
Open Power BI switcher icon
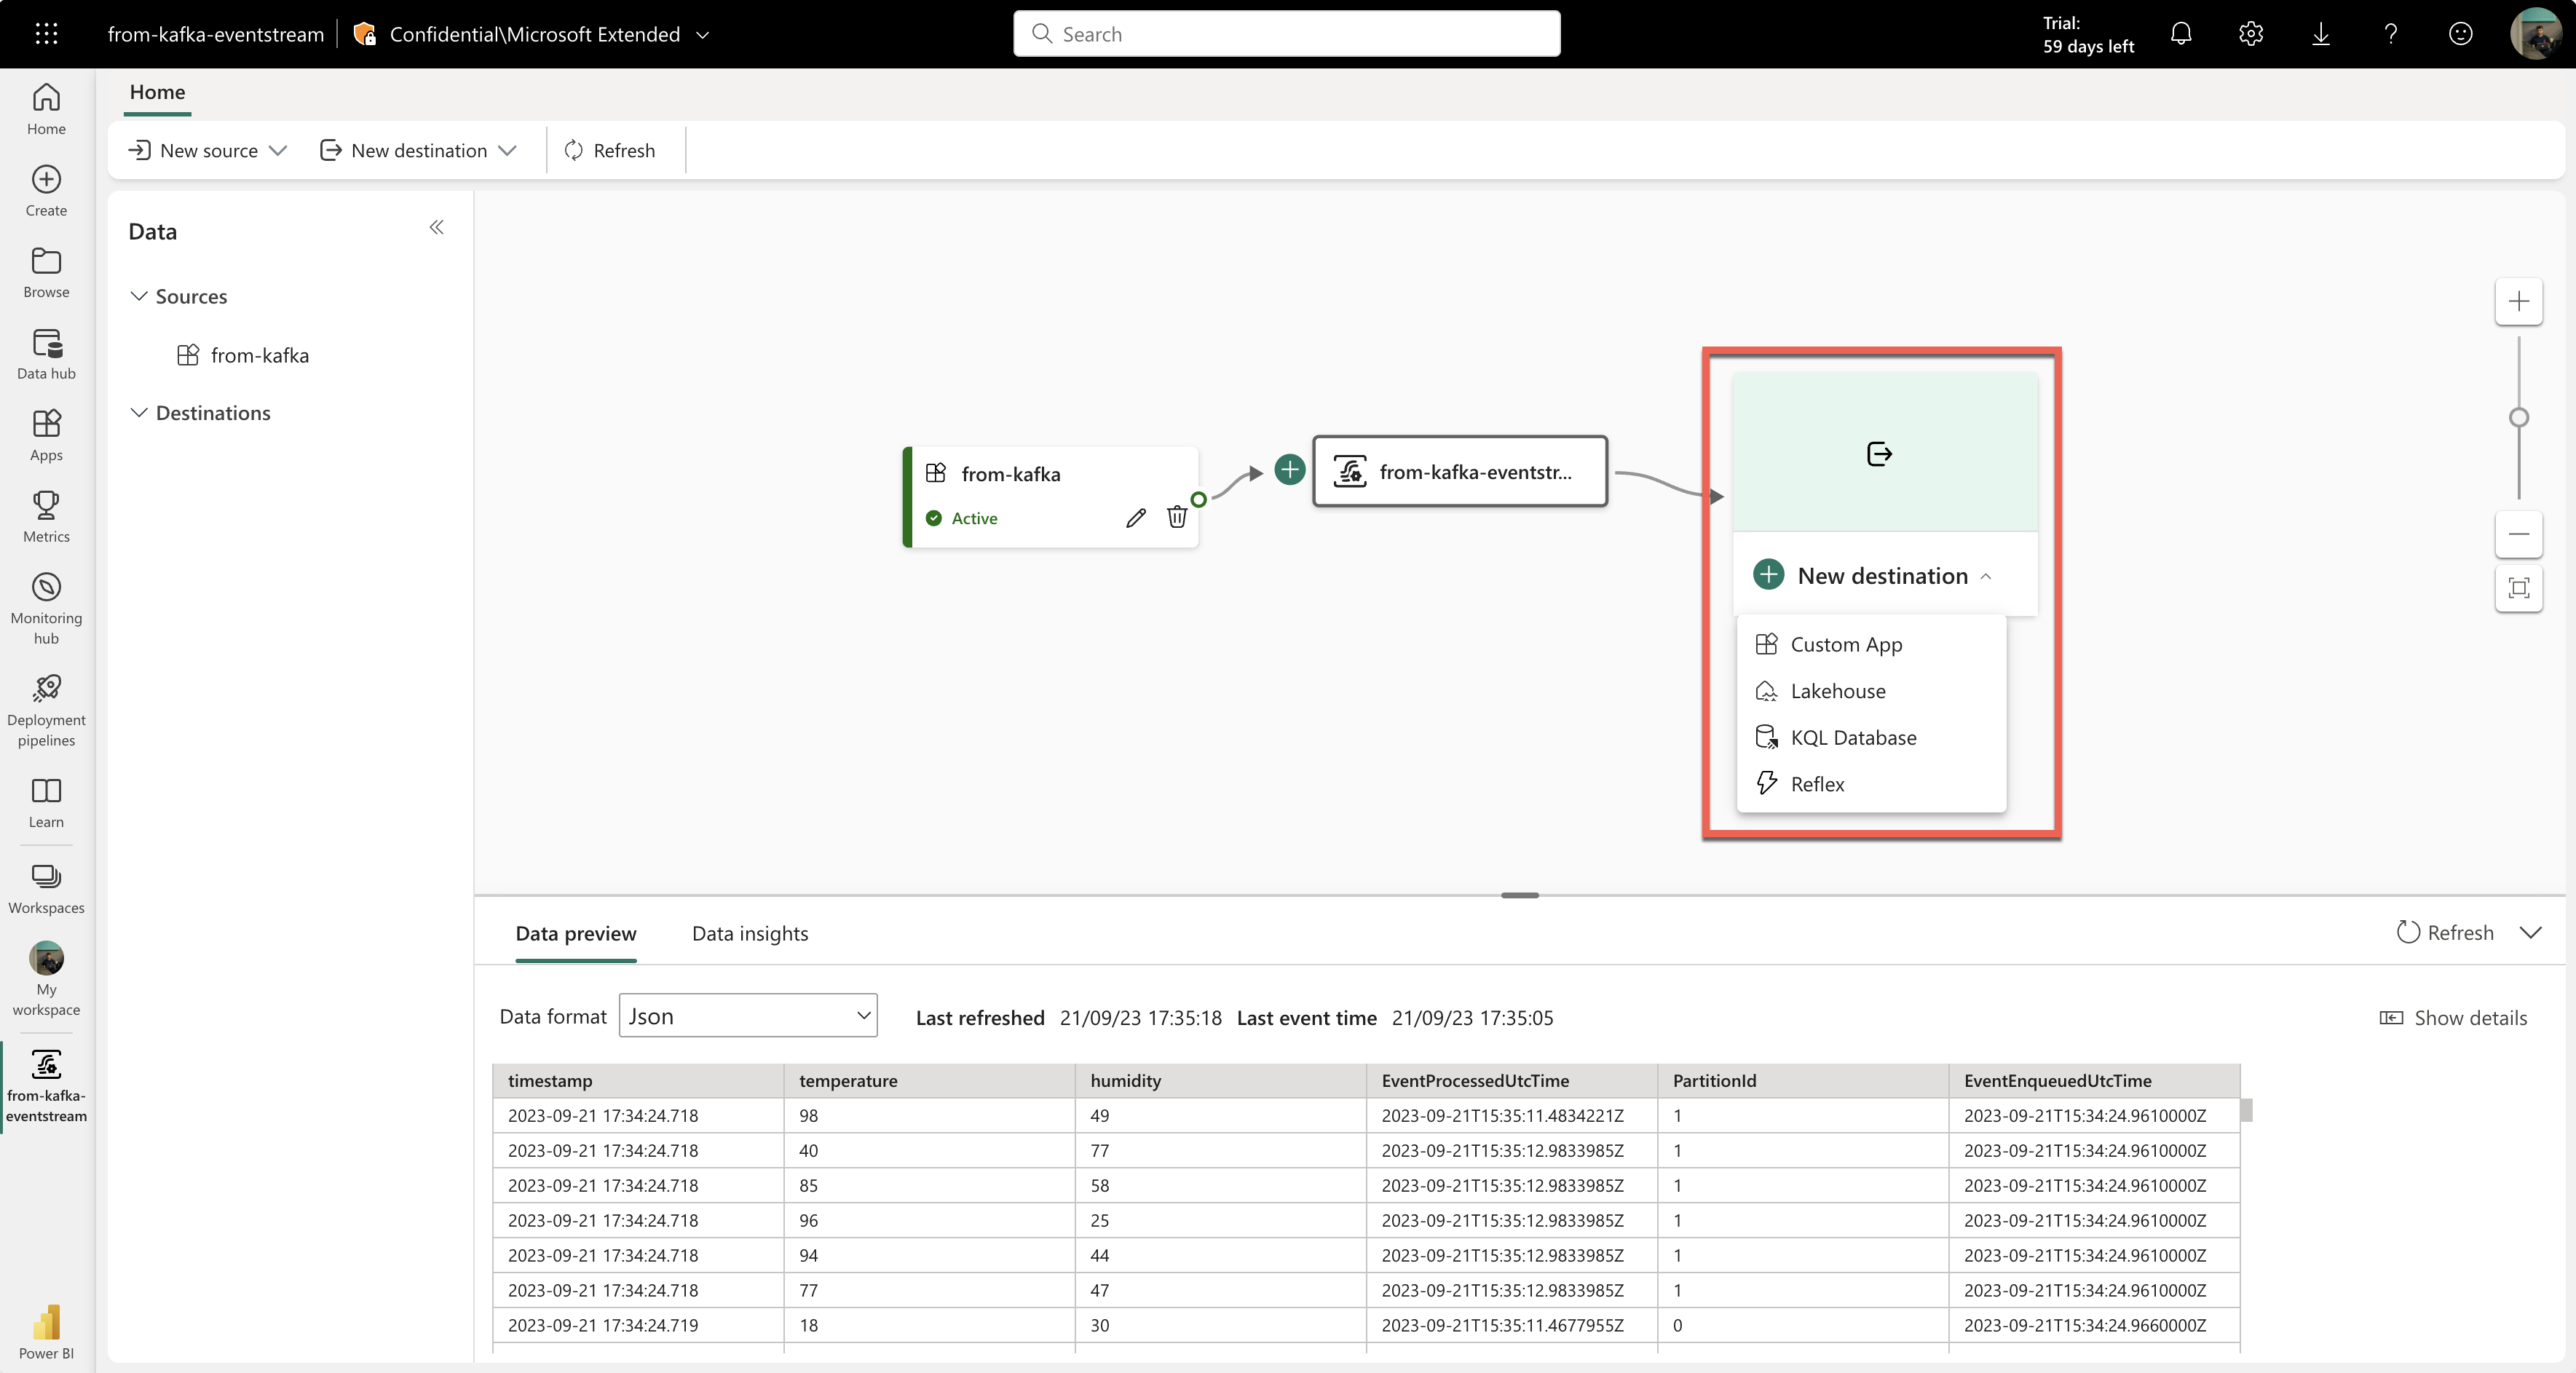coord(46,1332)
